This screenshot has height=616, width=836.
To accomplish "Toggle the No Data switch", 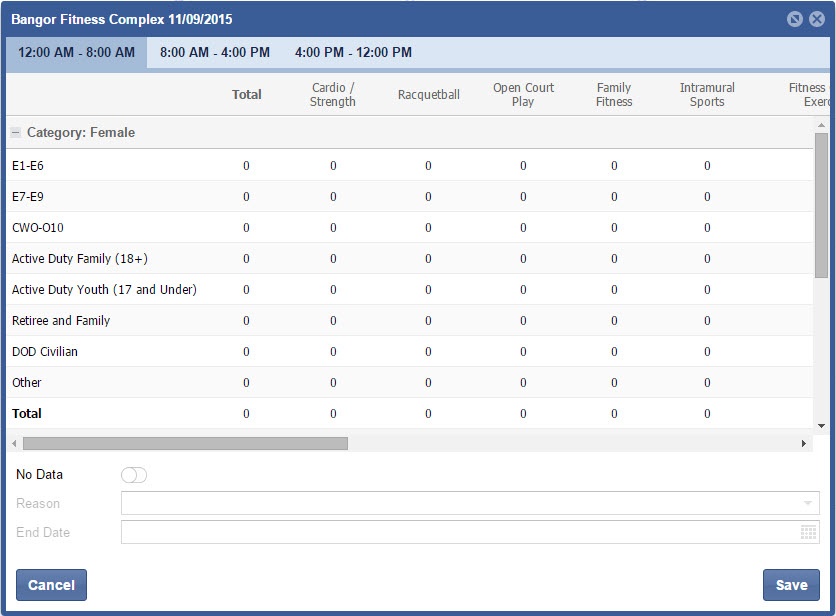I will (x=133, y=475).
